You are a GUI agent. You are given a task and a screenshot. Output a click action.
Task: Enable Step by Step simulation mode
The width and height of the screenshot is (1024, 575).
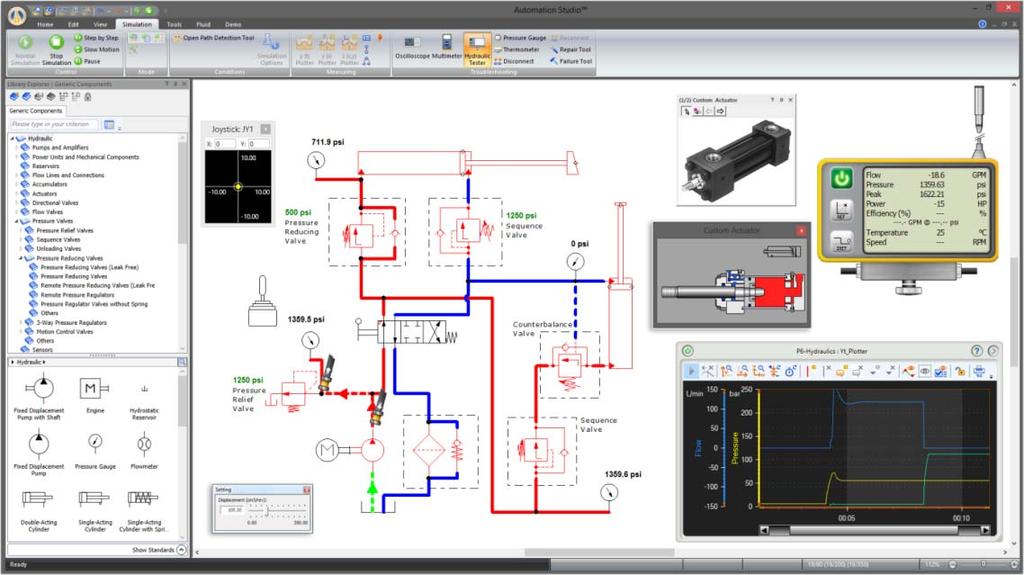pyautogui.click(x=96, y=38)
